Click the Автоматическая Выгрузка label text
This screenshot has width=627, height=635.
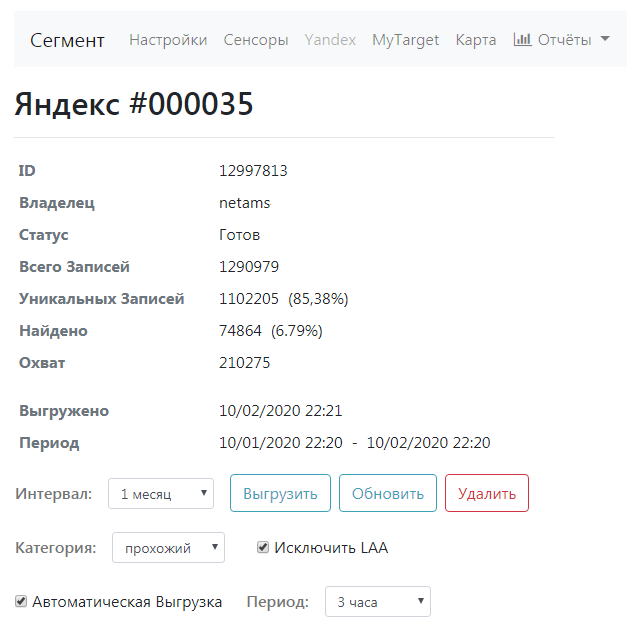point(127,602)
